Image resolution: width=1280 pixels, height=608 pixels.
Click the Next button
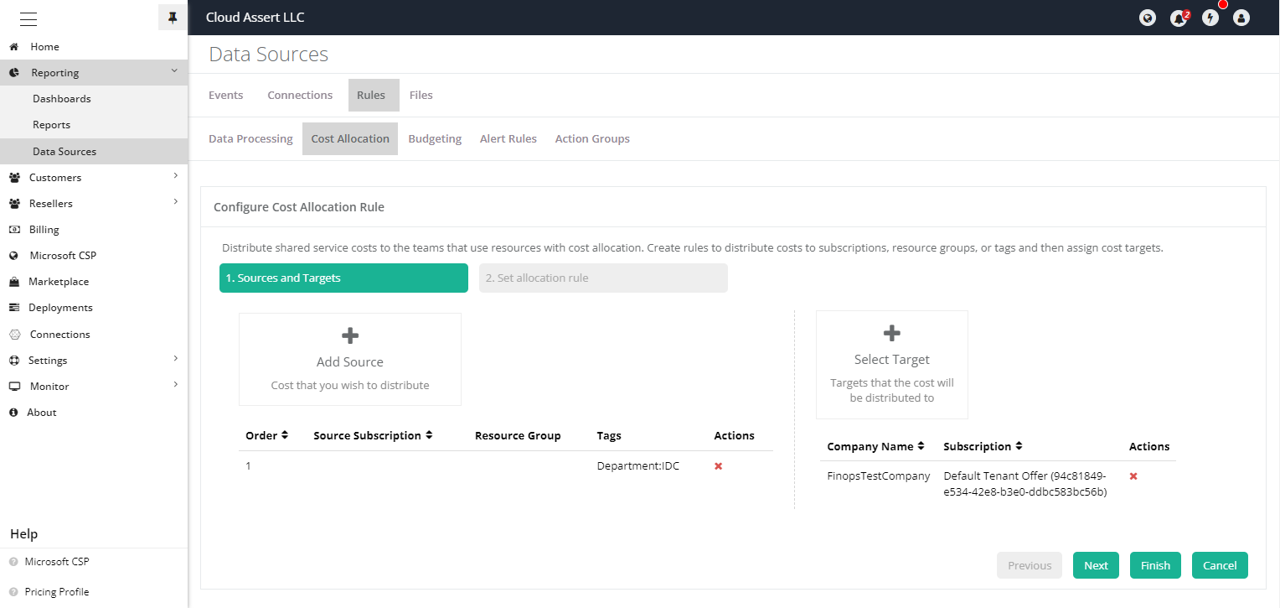[x=1096, y=565]
